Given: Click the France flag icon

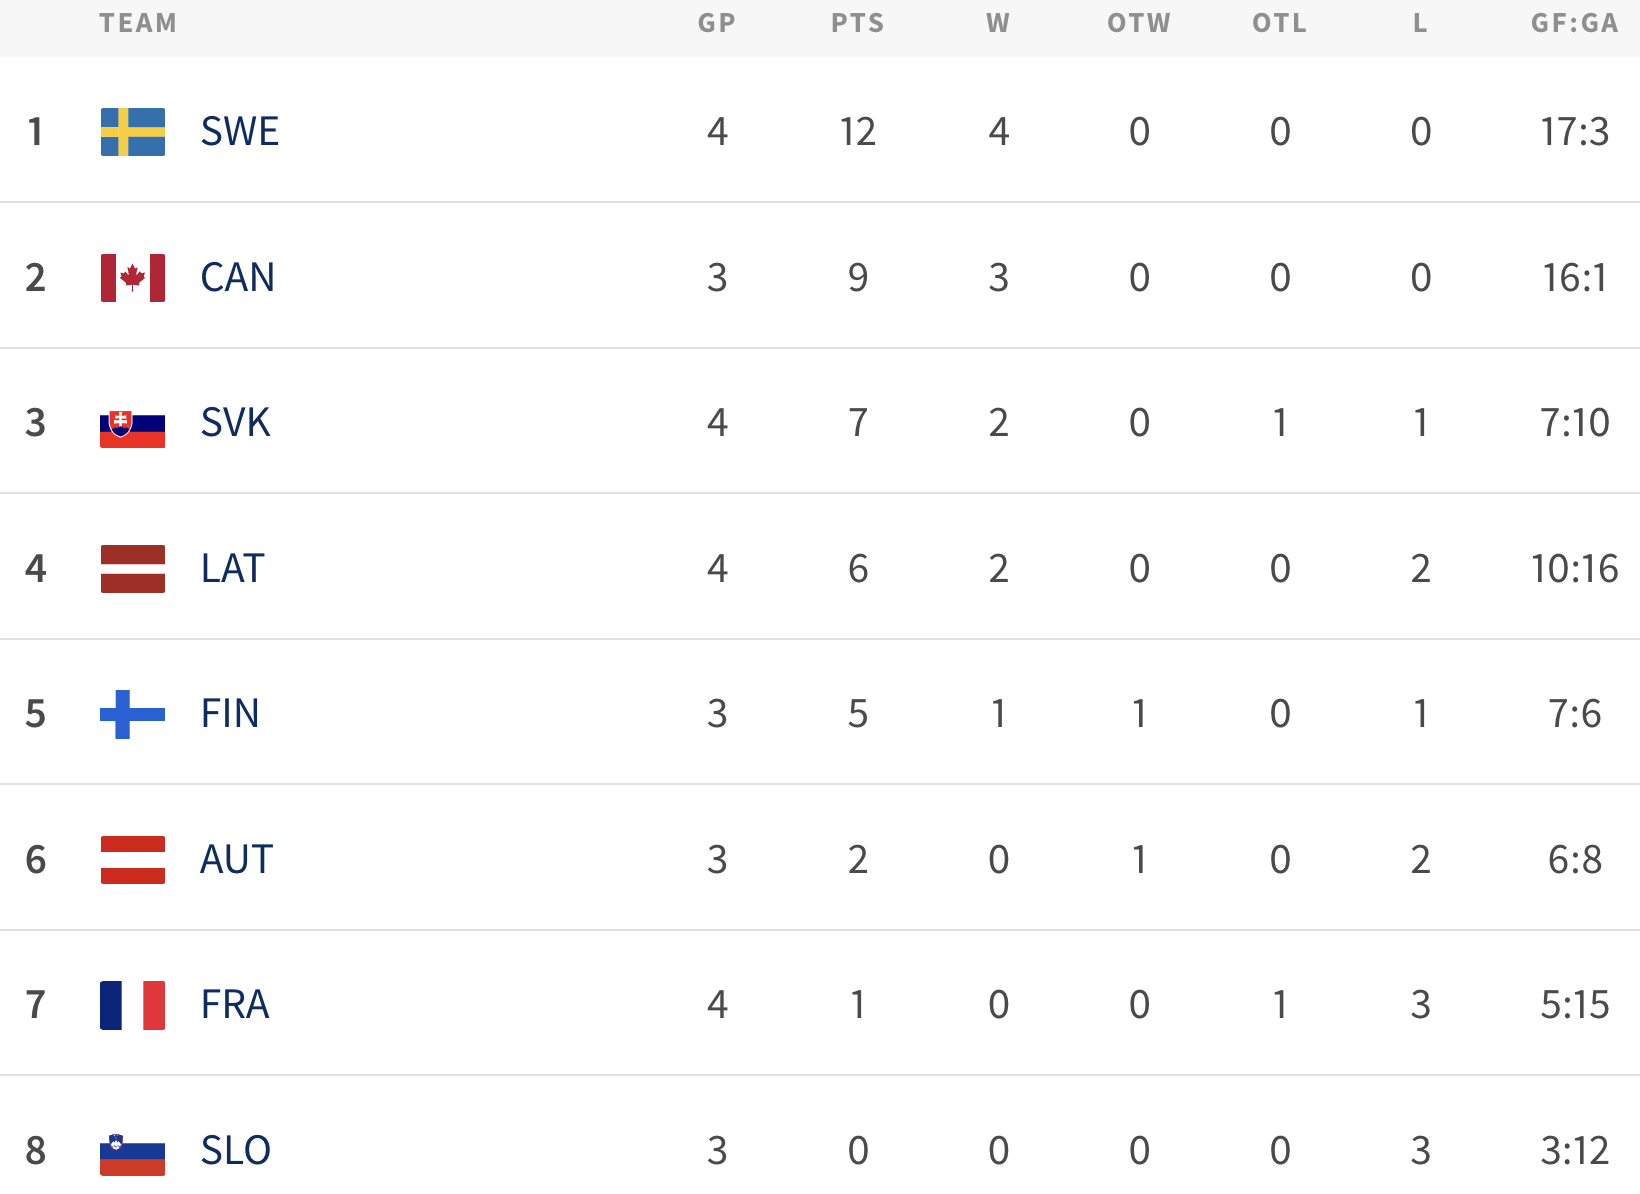Looking at the screenshot, I should [133, 1005].
